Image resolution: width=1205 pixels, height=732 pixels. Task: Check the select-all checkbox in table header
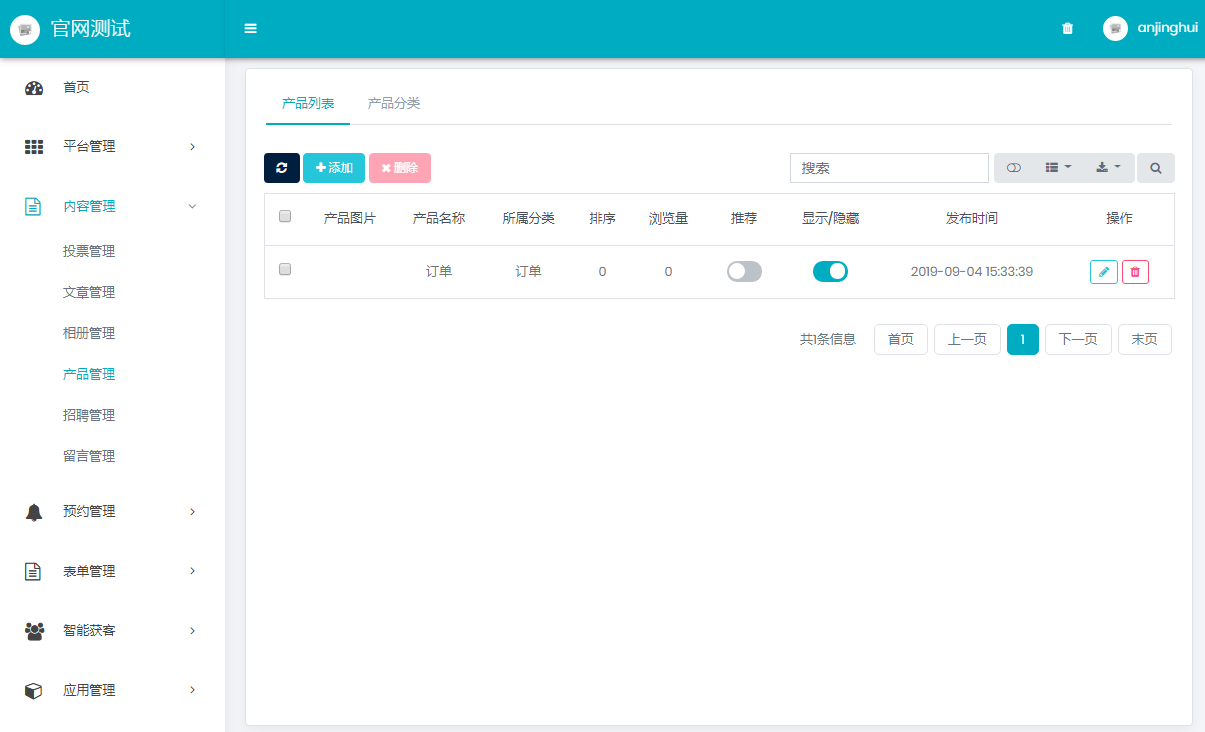click(285, 216)
